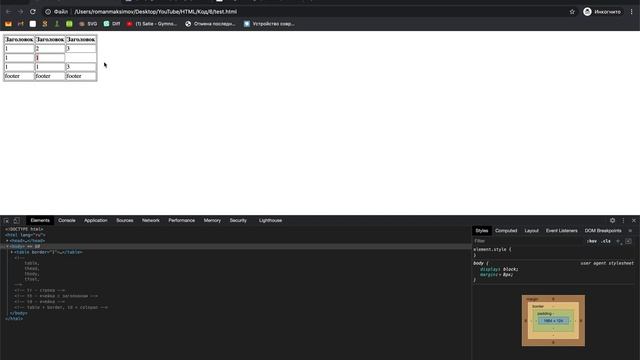Expand the table border element node
Image resolution: width=640 pixels, height=360 pixels.
coord(12,252)
